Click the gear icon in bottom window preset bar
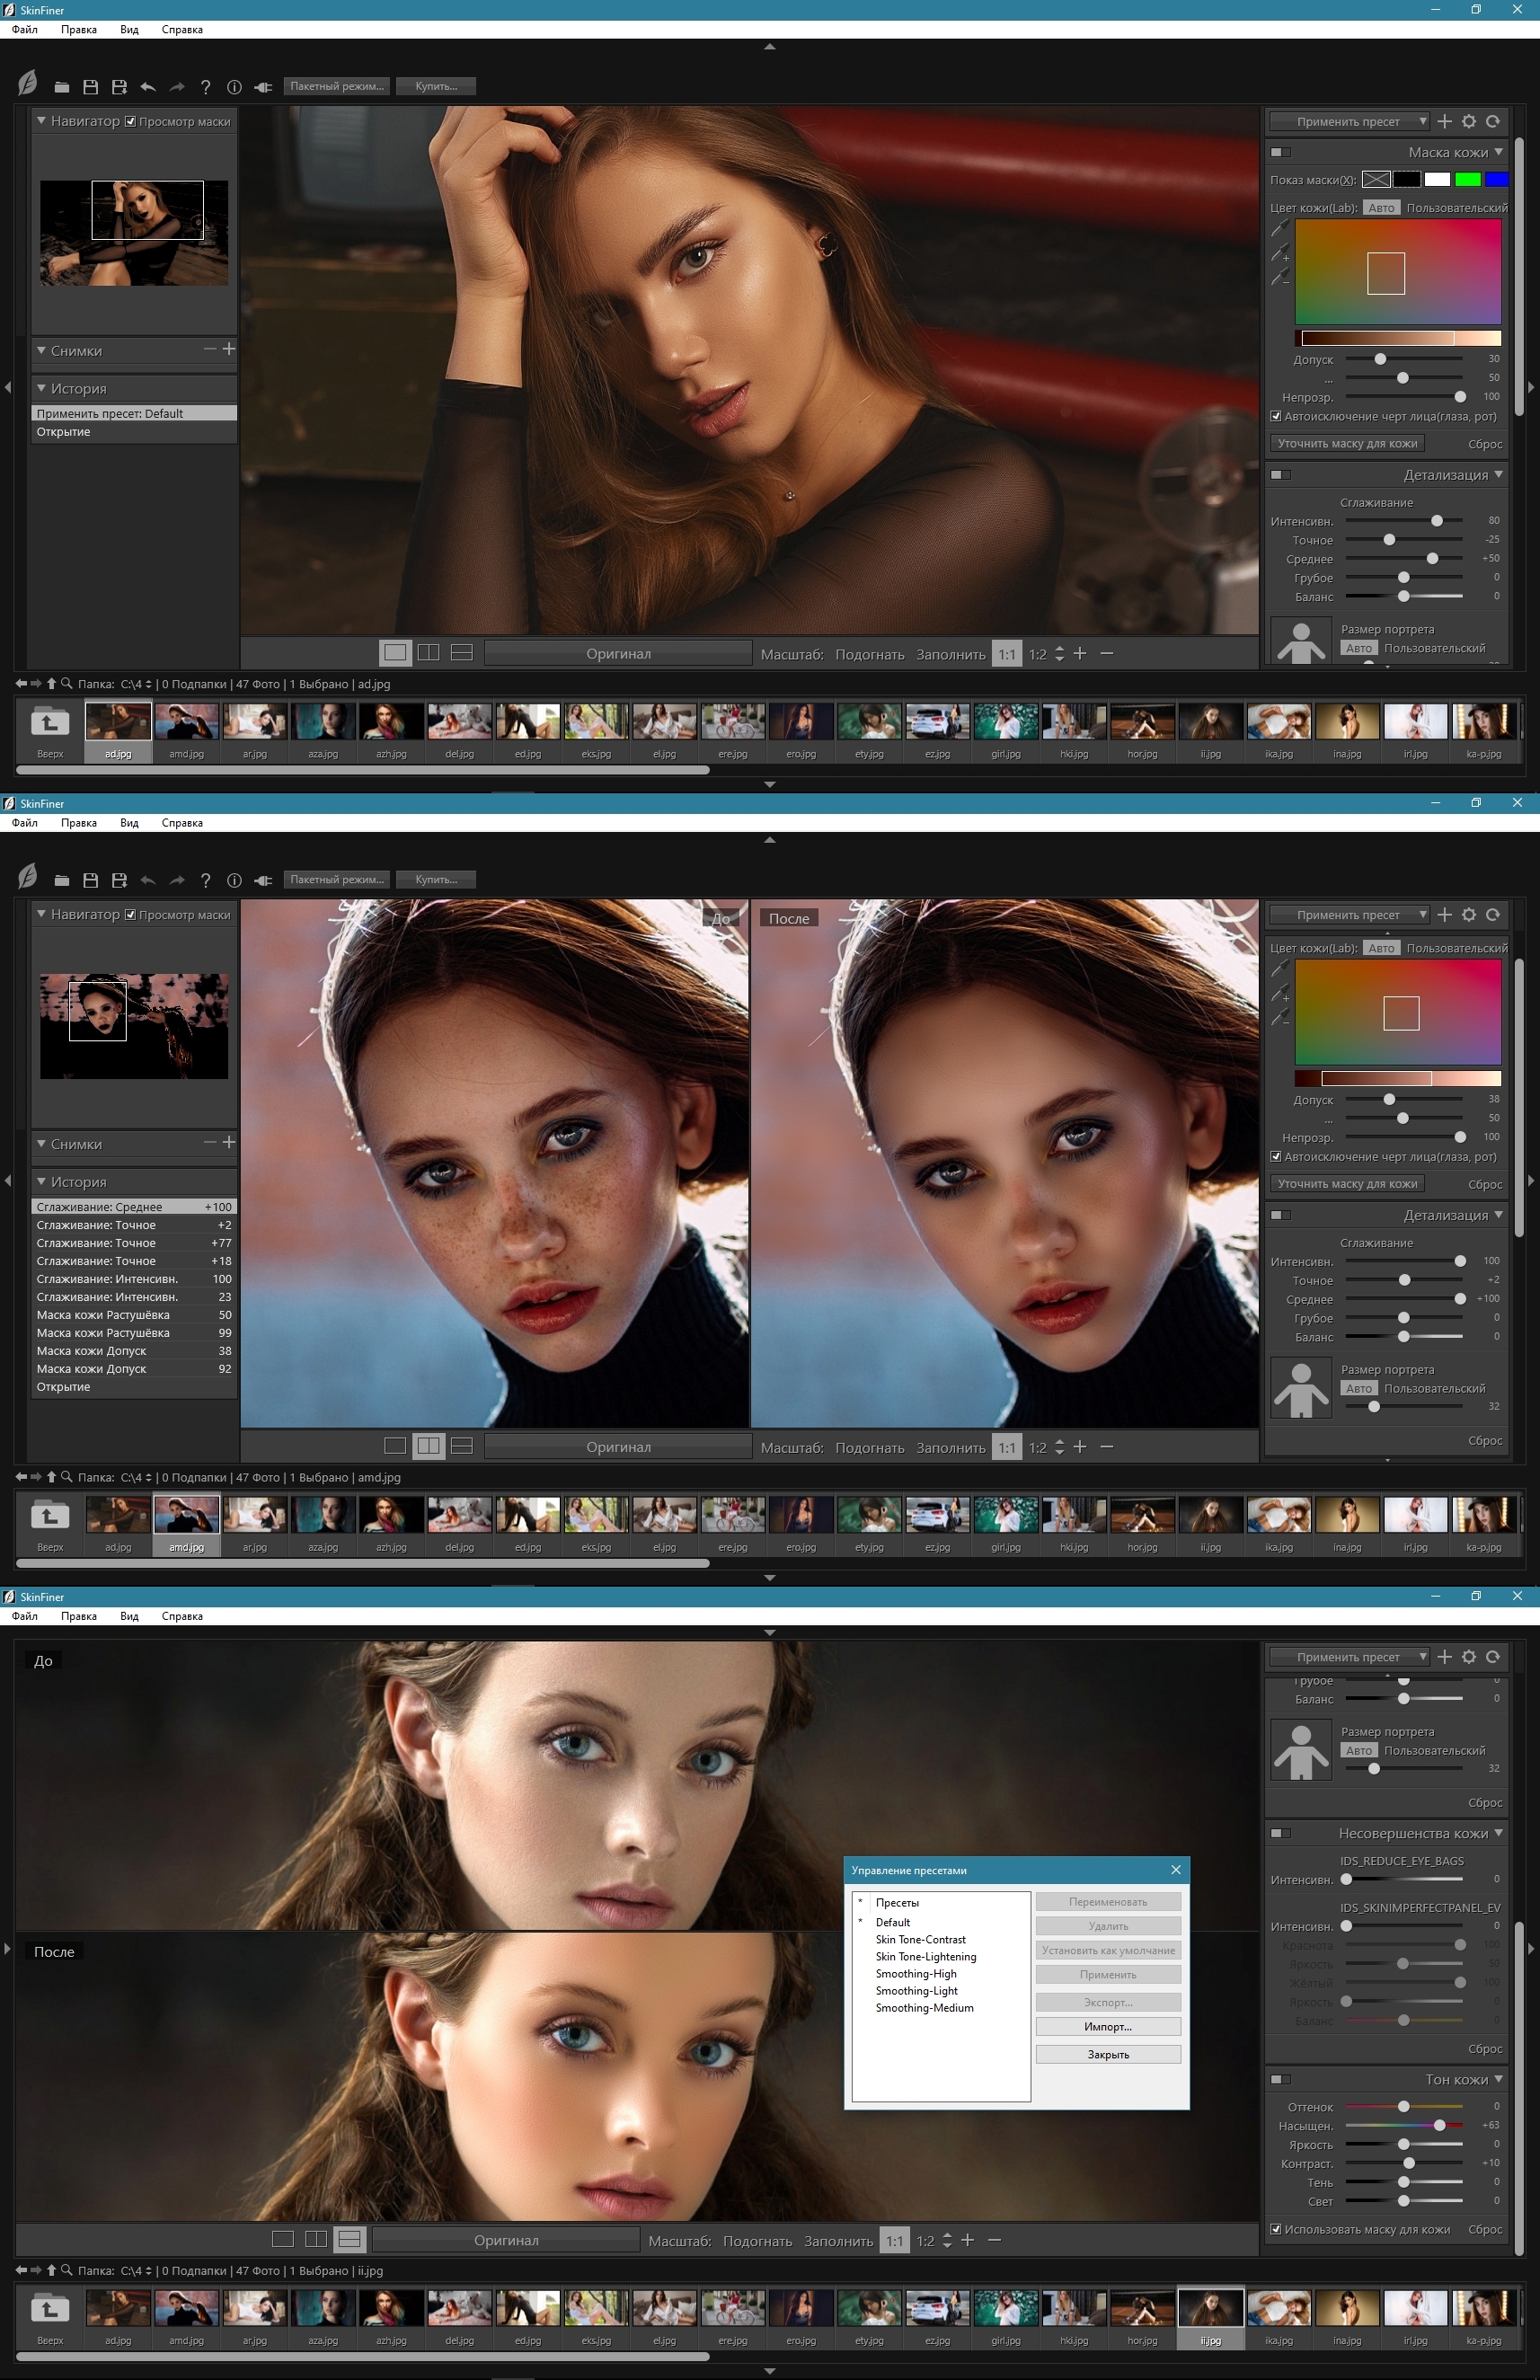 tap(1468, 1657)
